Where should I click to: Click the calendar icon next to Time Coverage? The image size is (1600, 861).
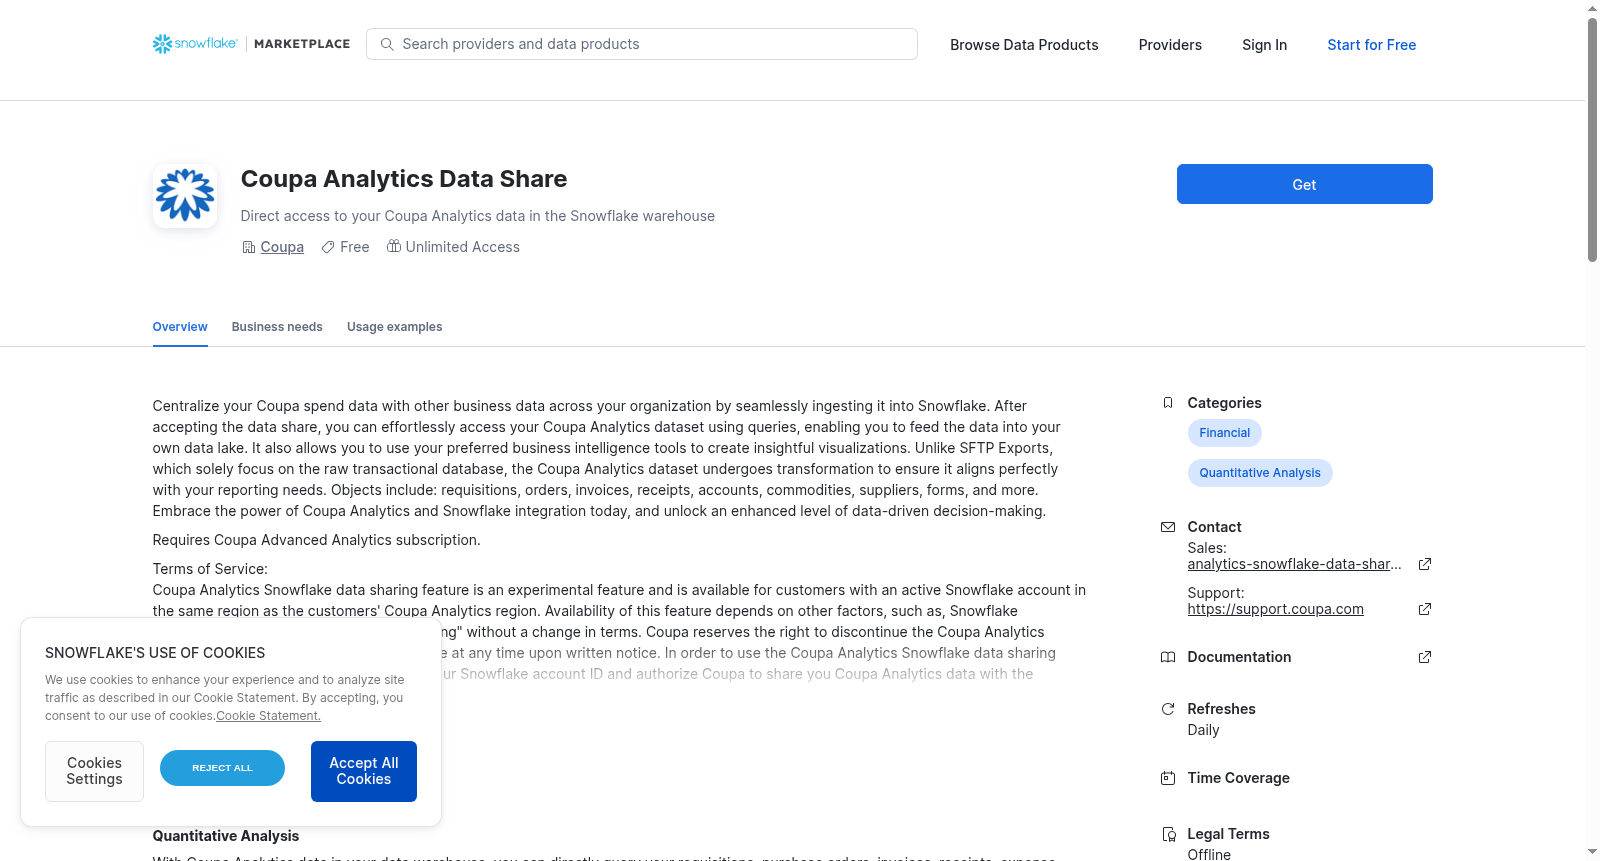click(1168, 778)
